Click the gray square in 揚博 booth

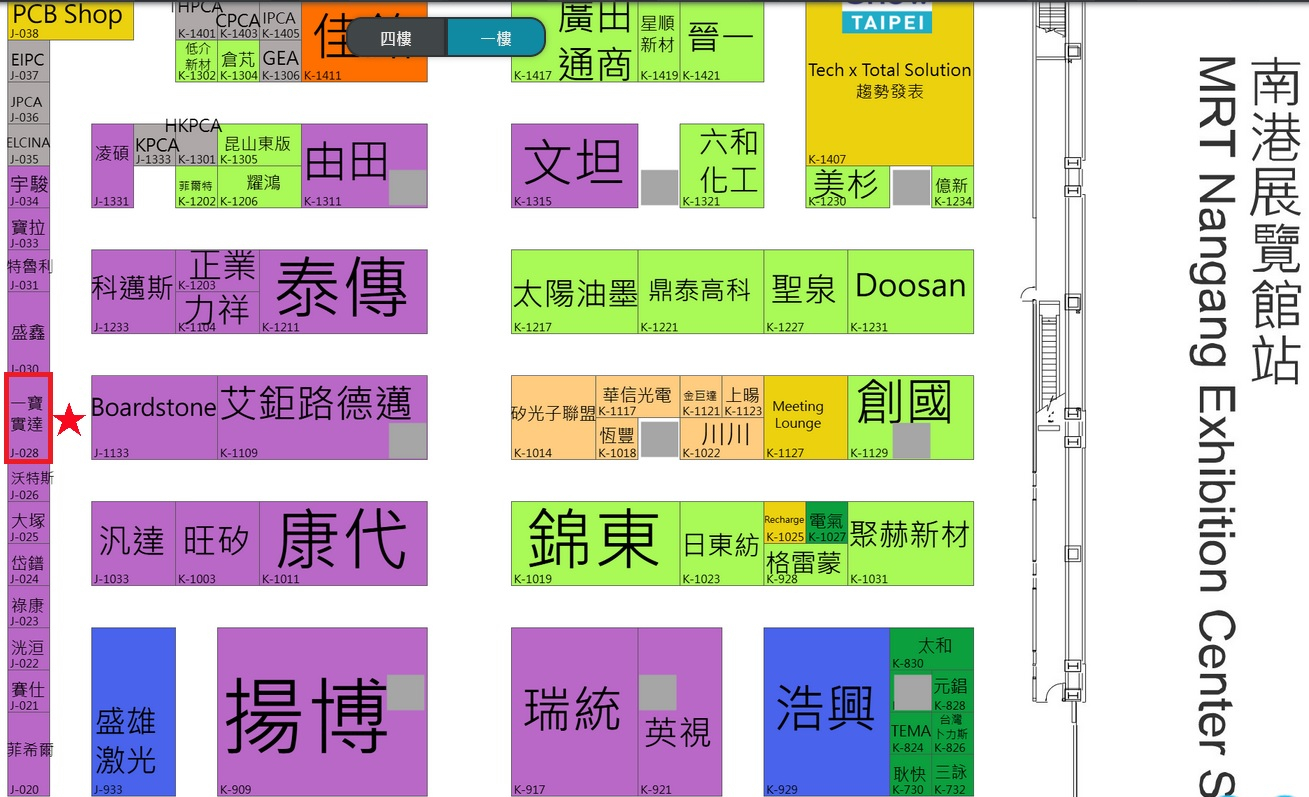[405, 693]
